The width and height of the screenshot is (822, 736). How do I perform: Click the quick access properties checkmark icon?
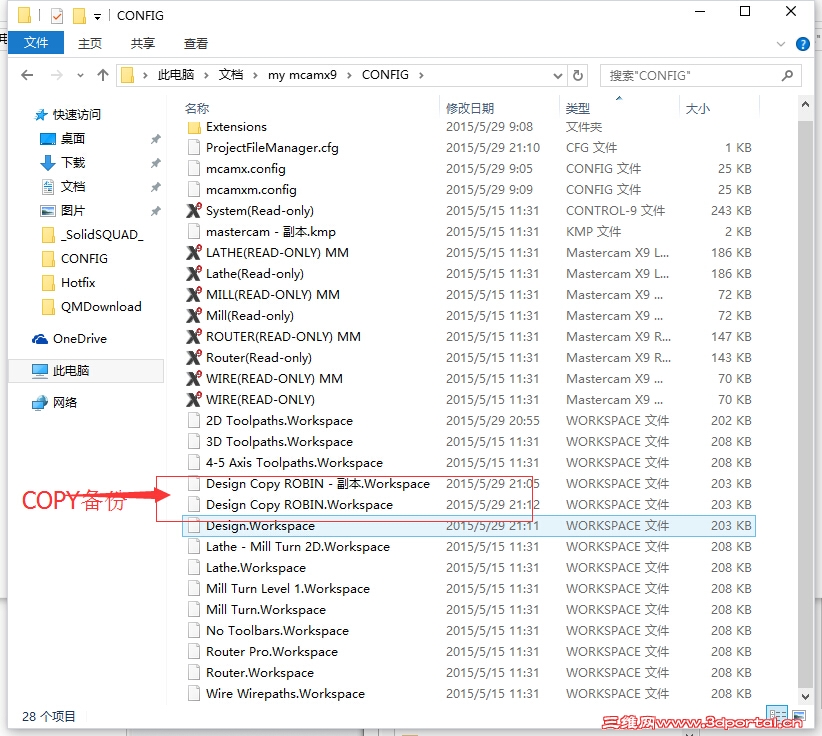point(57,16)
